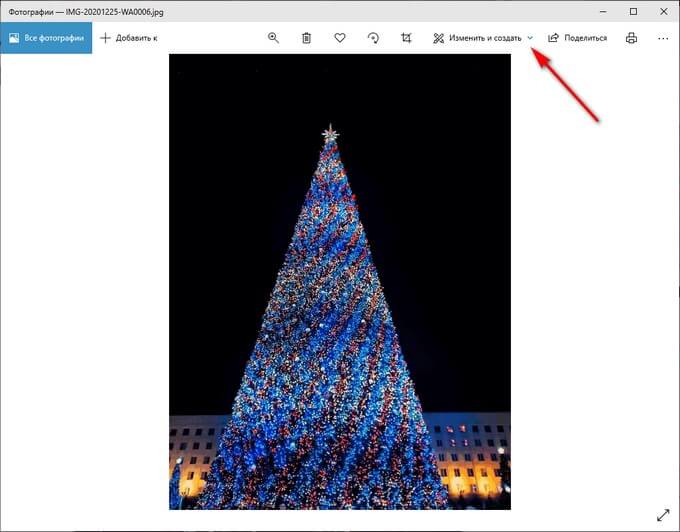Go back to Все фотографии
Image resolution: width=680 pixels, height=532 pixels.
point(46,38)
